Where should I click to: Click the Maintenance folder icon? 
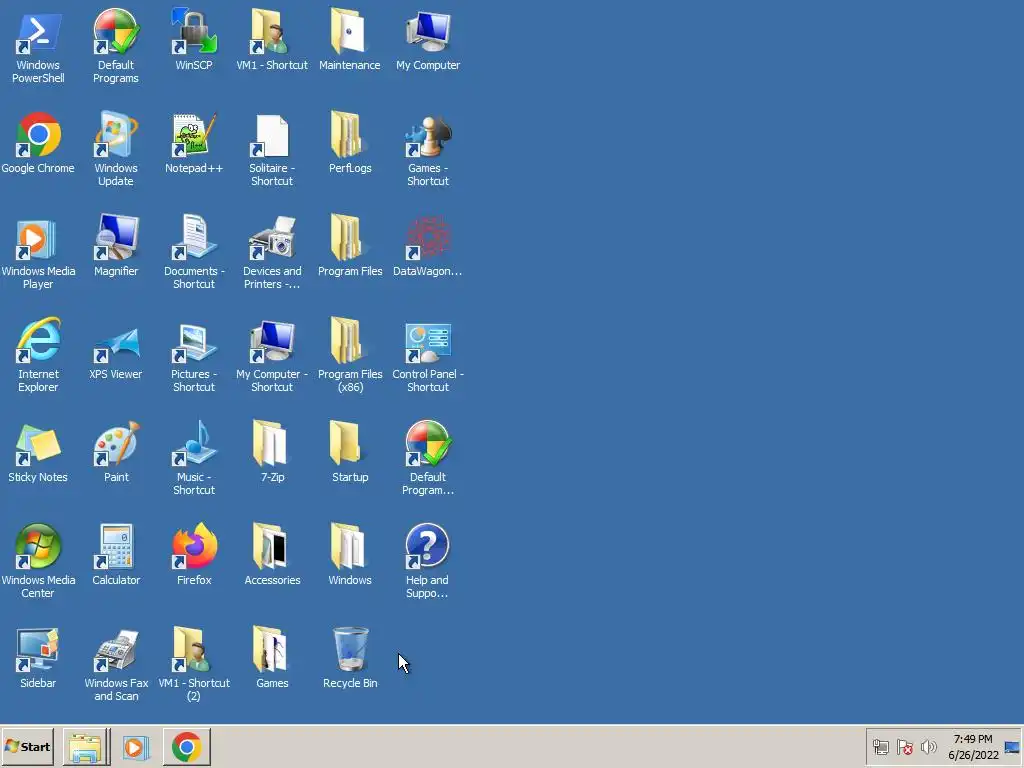(349, 31)
